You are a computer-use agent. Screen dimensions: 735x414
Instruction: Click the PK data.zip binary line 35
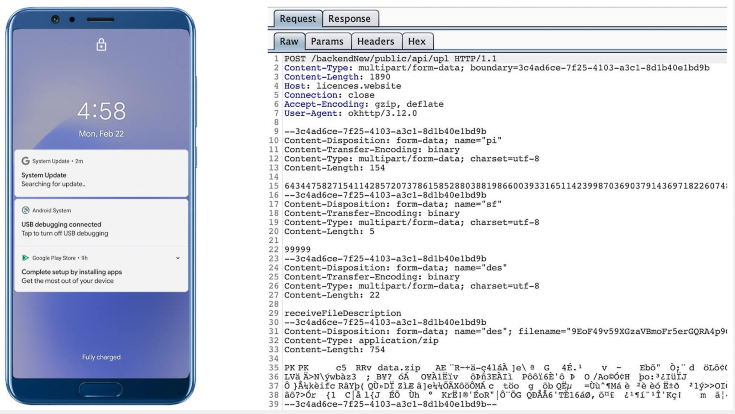pos(505,368)
